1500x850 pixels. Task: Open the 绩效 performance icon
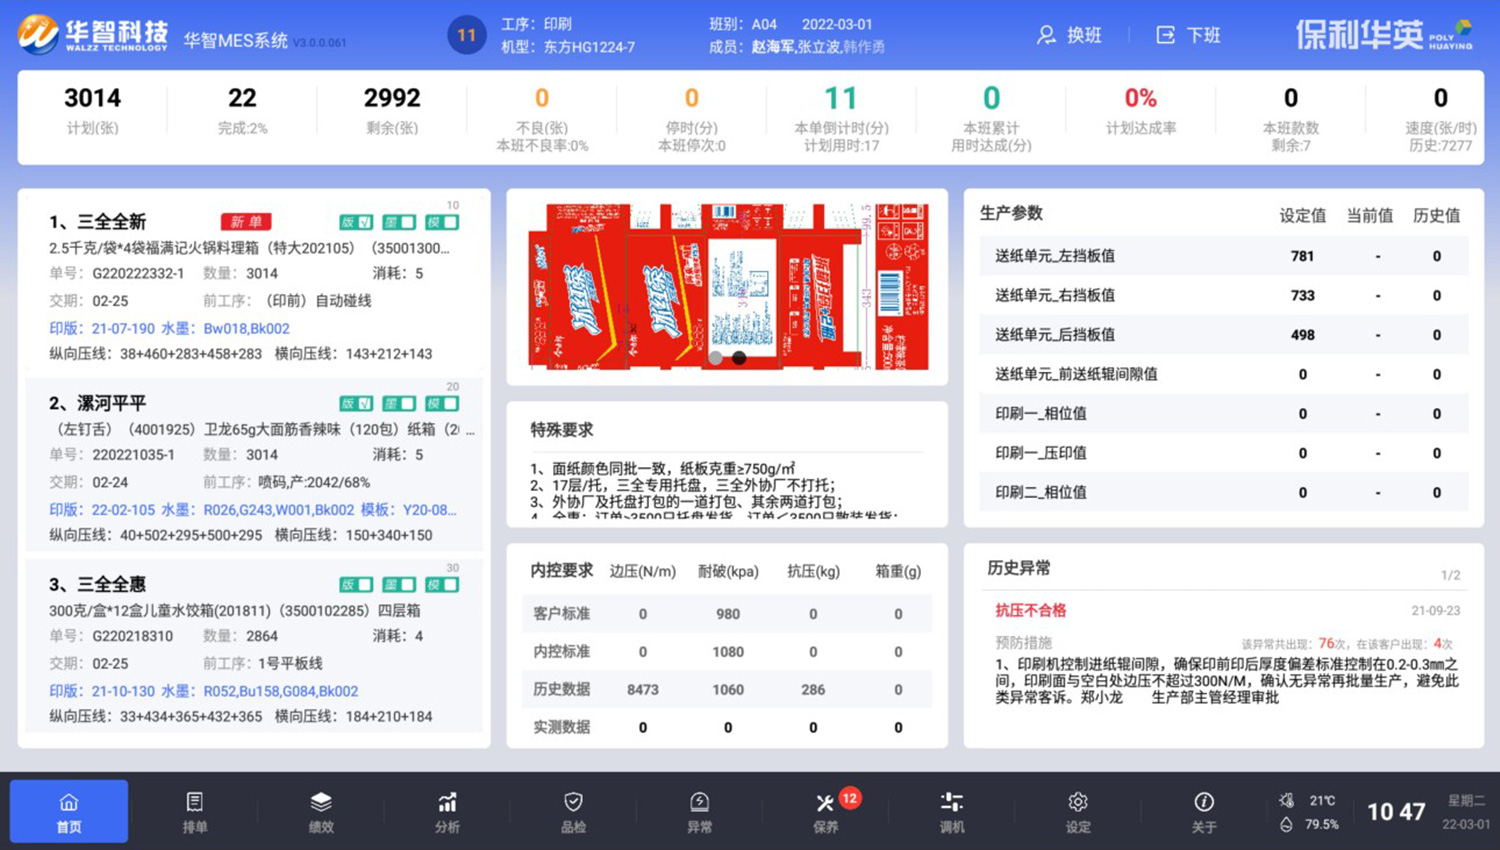[320, 810]
